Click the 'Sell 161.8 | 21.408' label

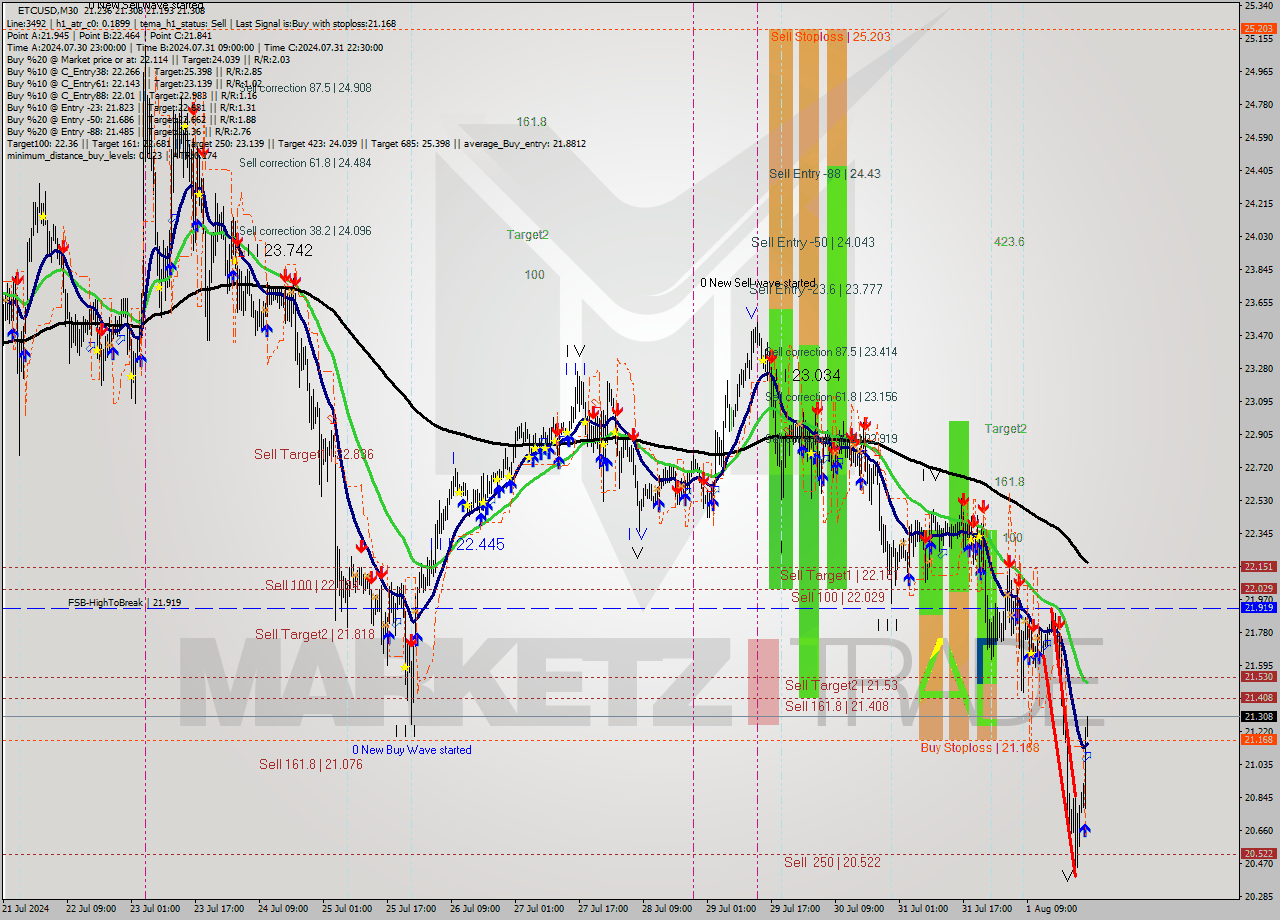(x=837, y=706)
